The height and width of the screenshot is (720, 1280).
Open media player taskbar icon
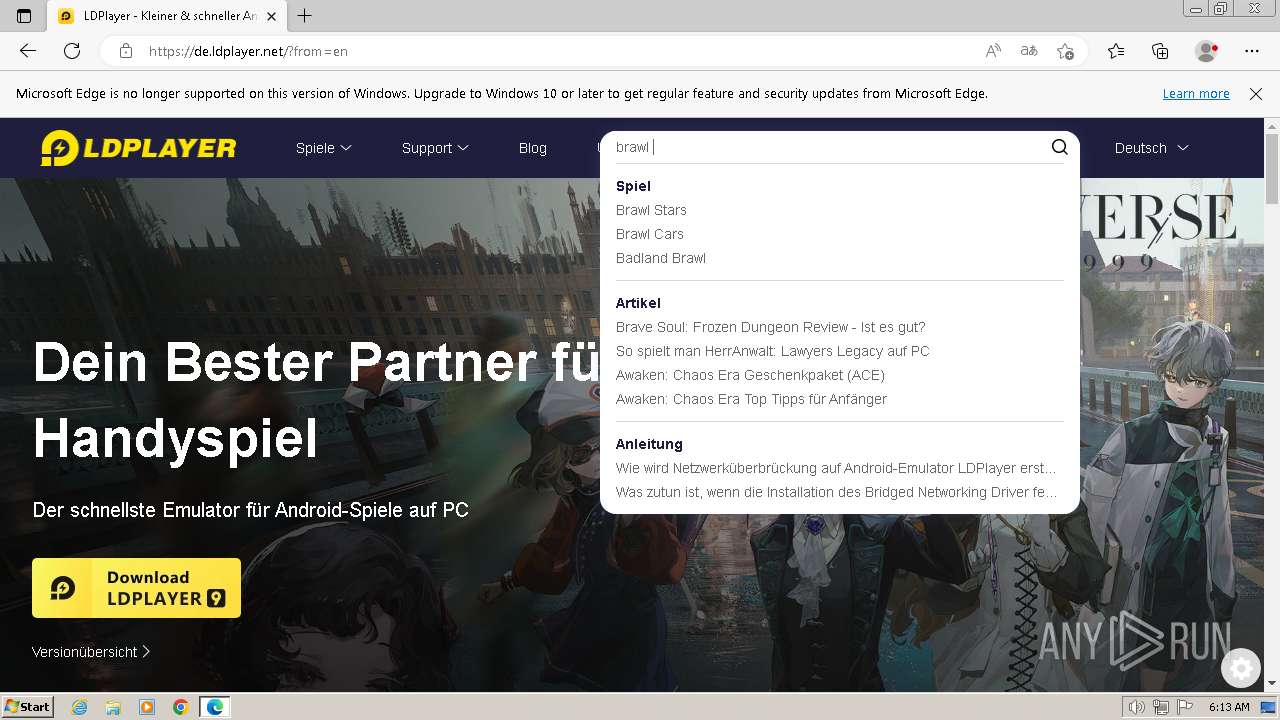click(x=147, y=707)
